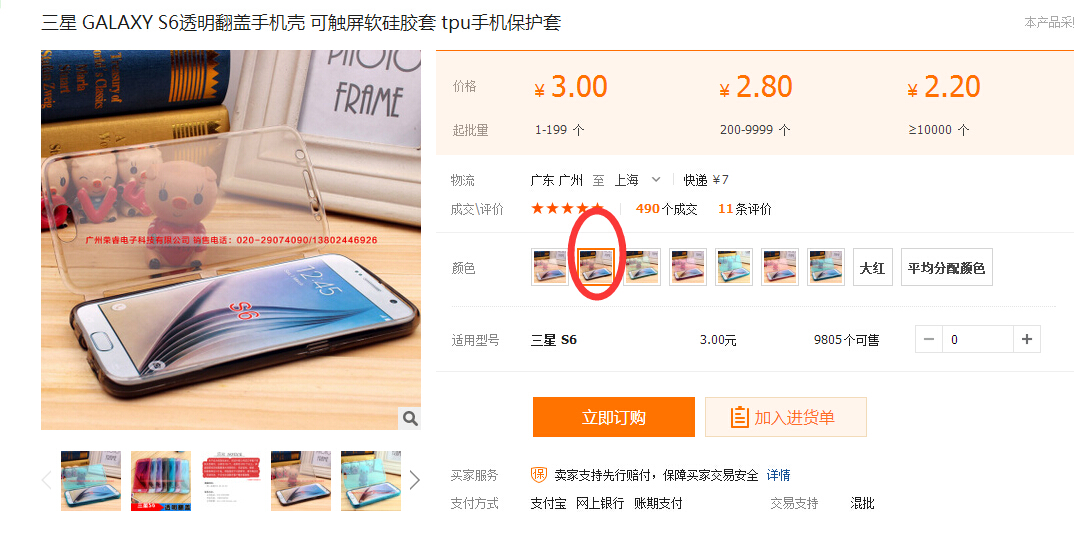Screen dimensions: 1074x538
Task: Select the multicolor cases thumbnail
Action: click(161, 480)
